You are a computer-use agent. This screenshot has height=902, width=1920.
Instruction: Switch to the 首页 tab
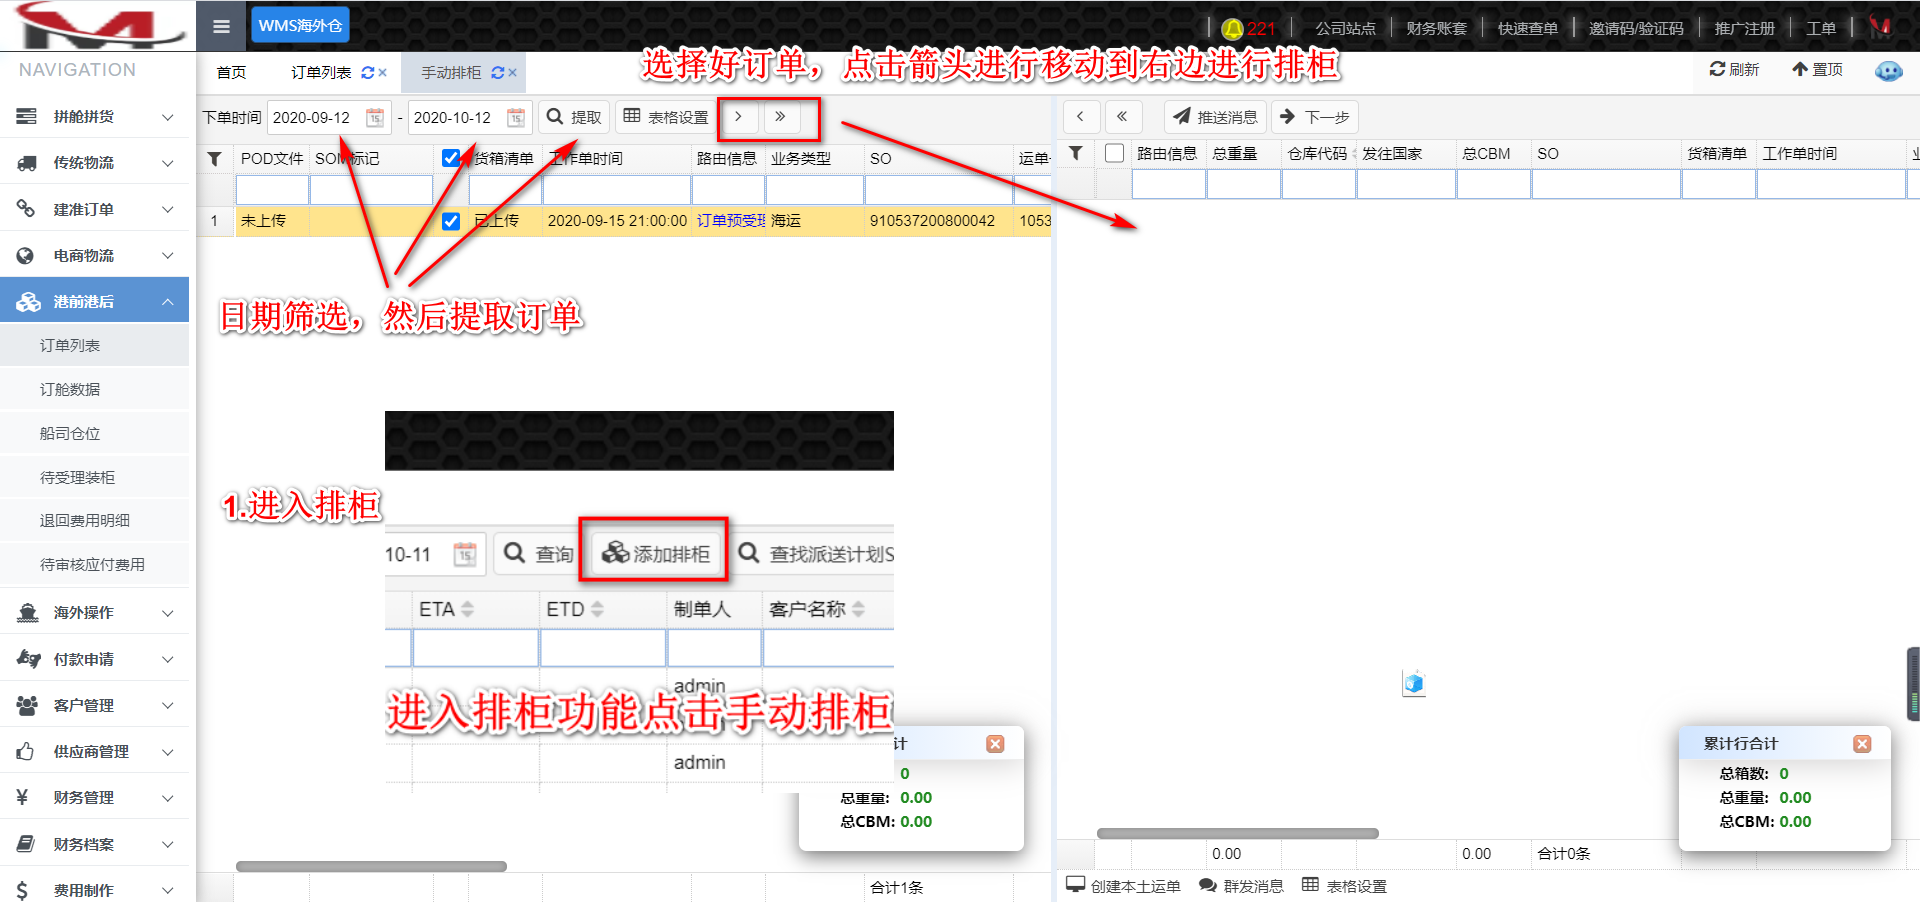coord(231,73)
